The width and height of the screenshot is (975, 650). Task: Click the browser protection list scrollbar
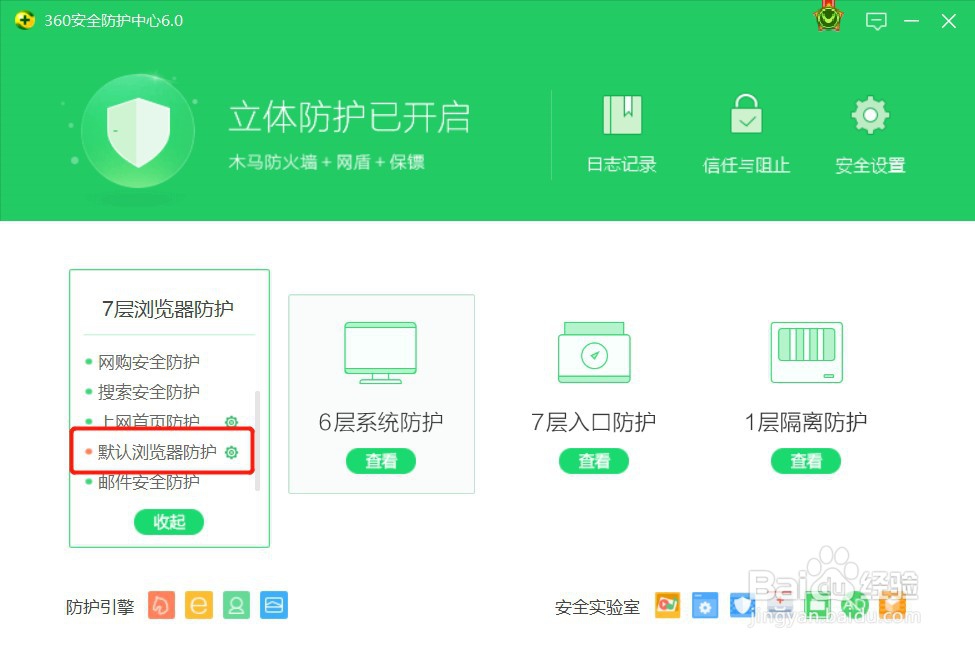(257, 440)
